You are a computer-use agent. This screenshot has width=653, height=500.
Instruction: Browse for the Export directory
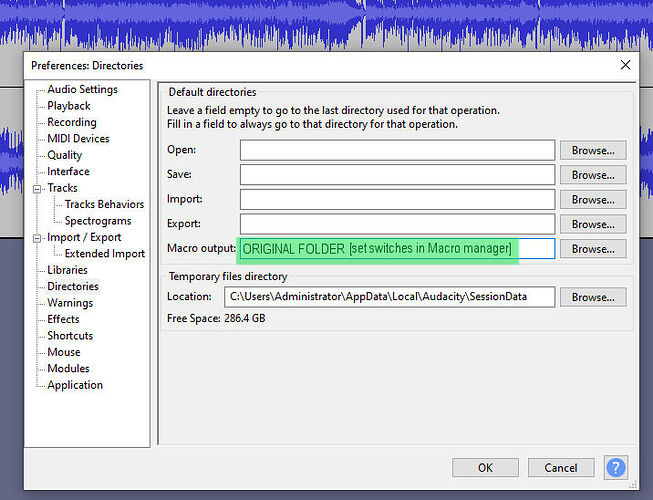click(x=593, y=224)
